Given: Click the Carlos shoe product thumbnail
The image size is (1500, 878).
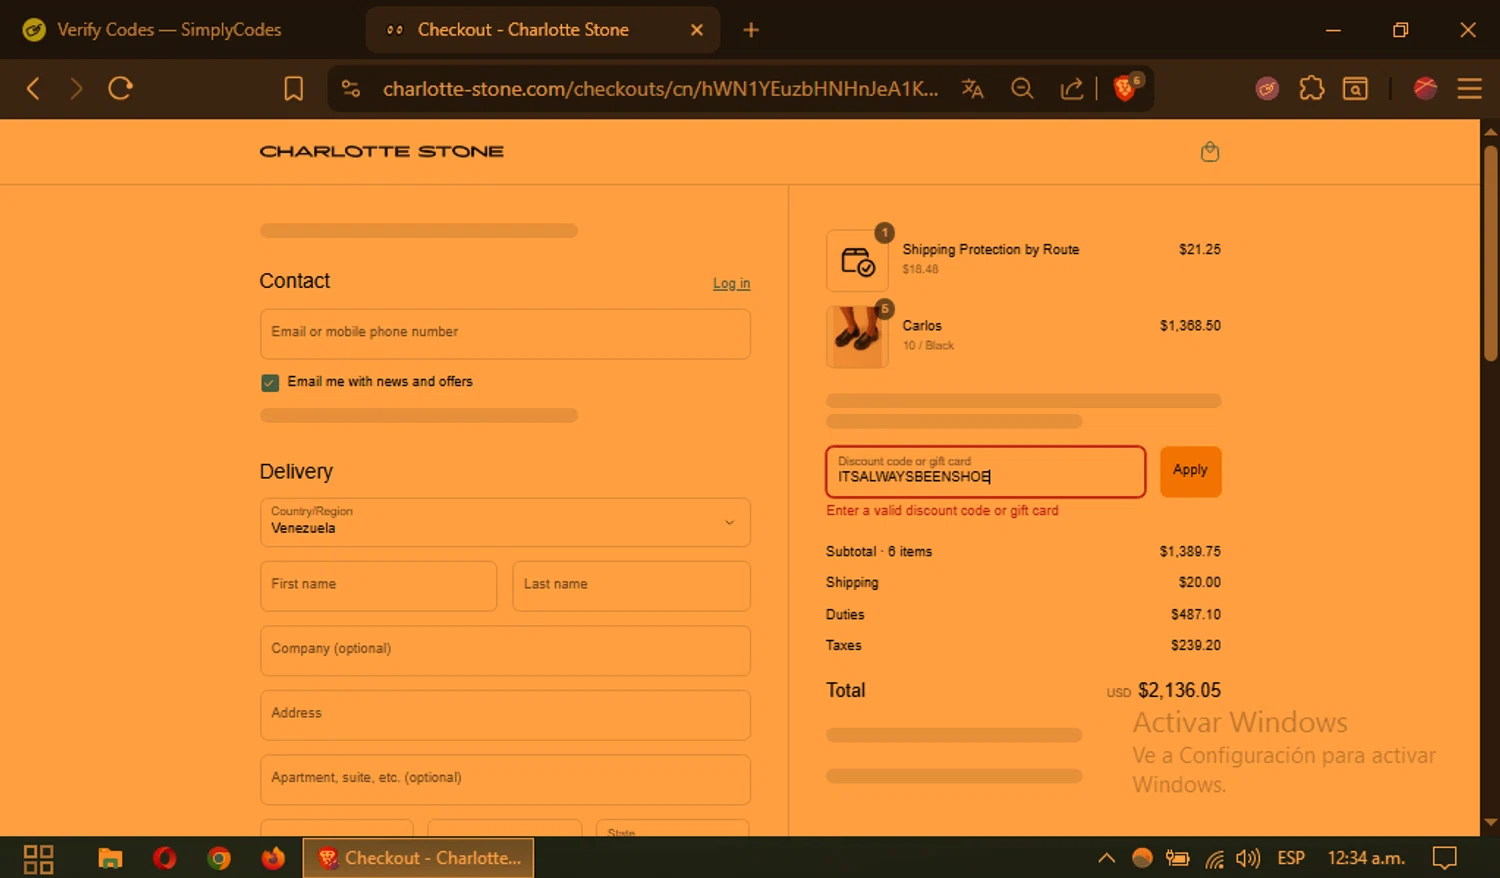Looking at the screenshot, I should pos(857,337).
